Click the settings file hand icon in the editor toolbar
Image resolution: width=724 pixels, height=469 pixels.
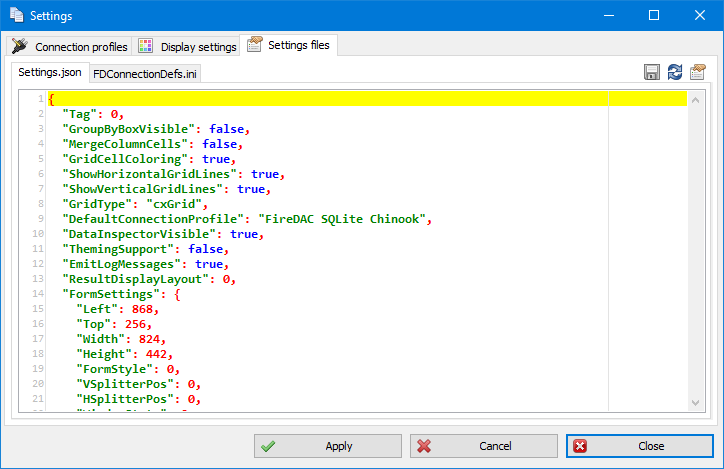(x=698, y=72)
